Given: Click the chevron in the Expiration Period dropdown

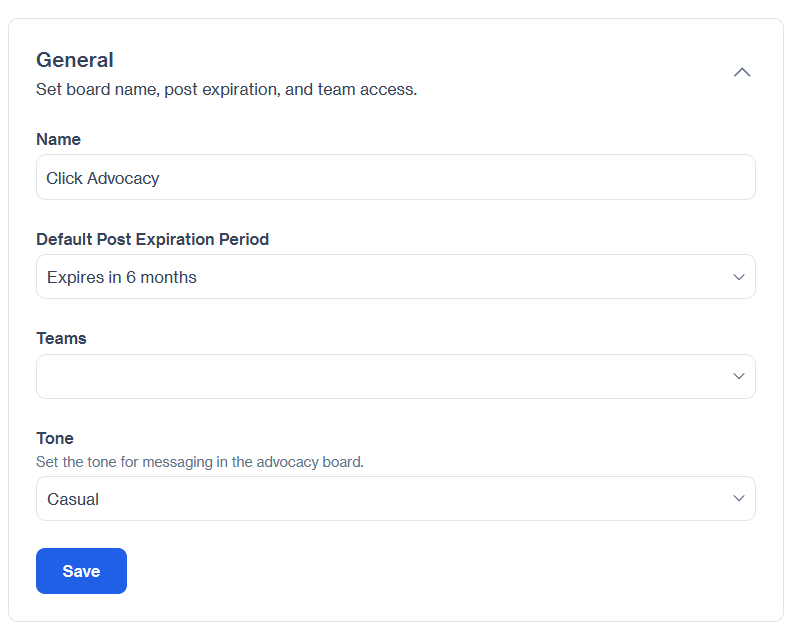Looking at the screenshot, I should coord(739,277).
